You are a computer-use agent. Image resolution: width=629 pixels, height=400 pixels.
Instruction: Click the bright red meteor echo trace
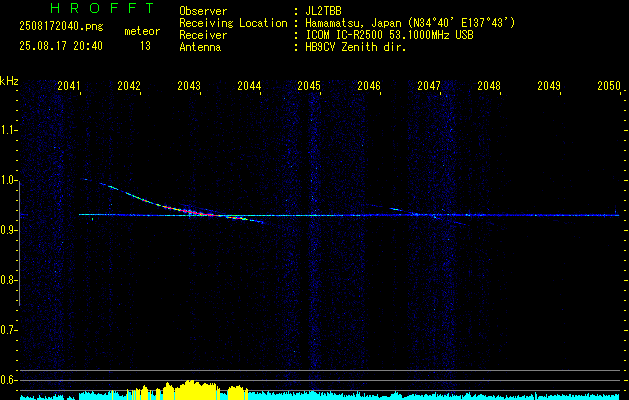point(189,210)
